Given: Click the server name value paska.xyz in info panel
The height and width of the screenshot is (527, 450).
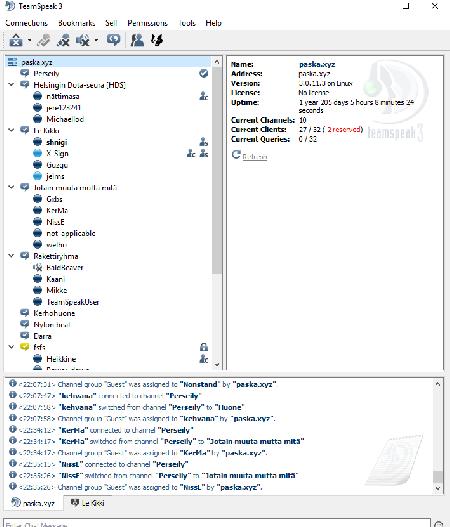Looking at the screenshot, I should click(317, 64).
